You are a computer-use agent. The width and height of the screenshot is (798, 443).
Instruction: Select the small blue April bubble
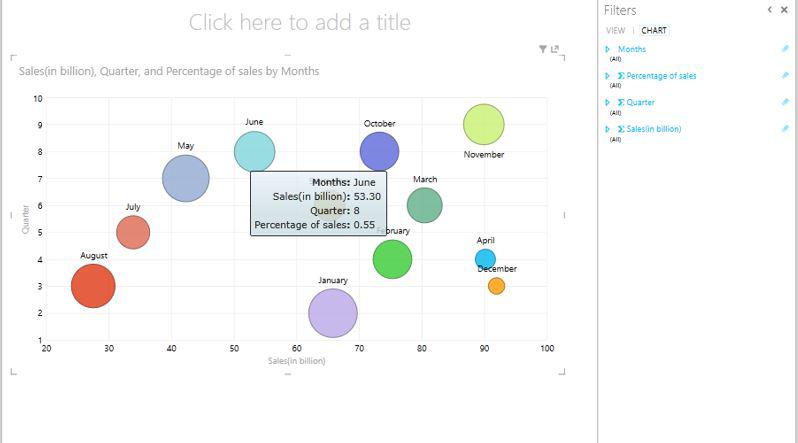tap(485, 259)
